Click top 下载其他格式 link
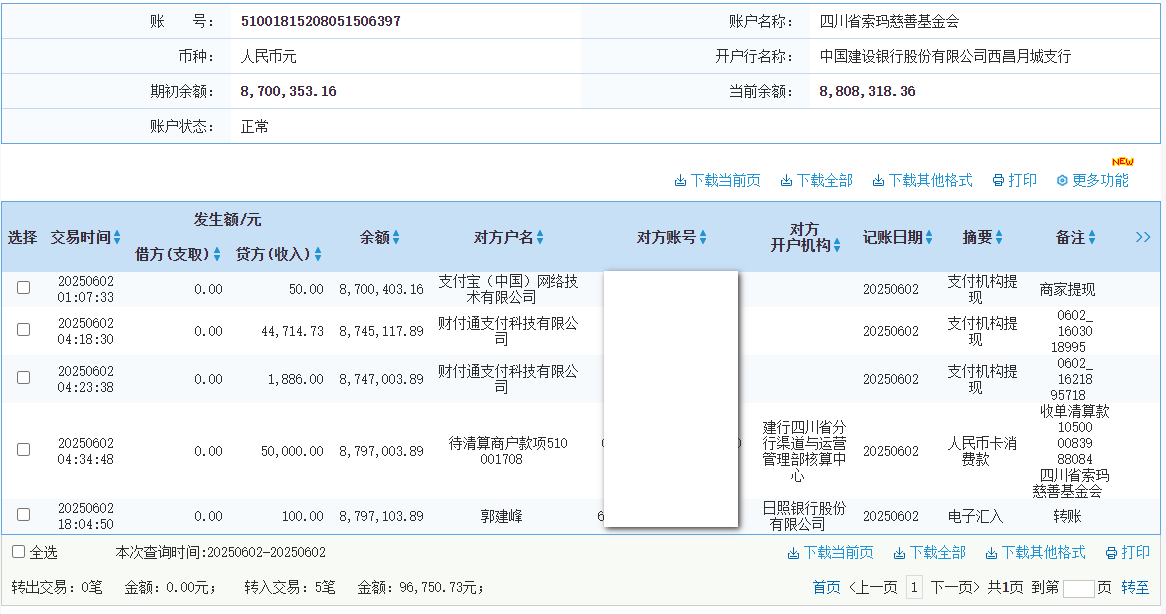Screen dimensions: 1166x614 point(930,181)
